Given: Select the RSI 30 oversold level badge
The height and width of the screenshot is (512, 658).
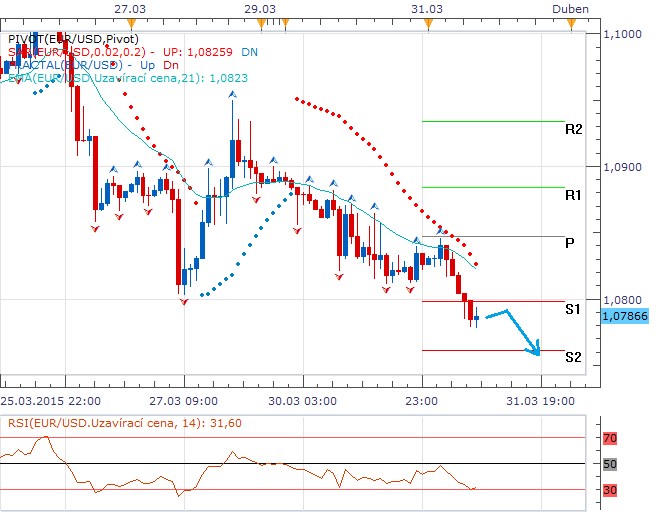Looking at the screenshot, I should [x=610, y=490].
